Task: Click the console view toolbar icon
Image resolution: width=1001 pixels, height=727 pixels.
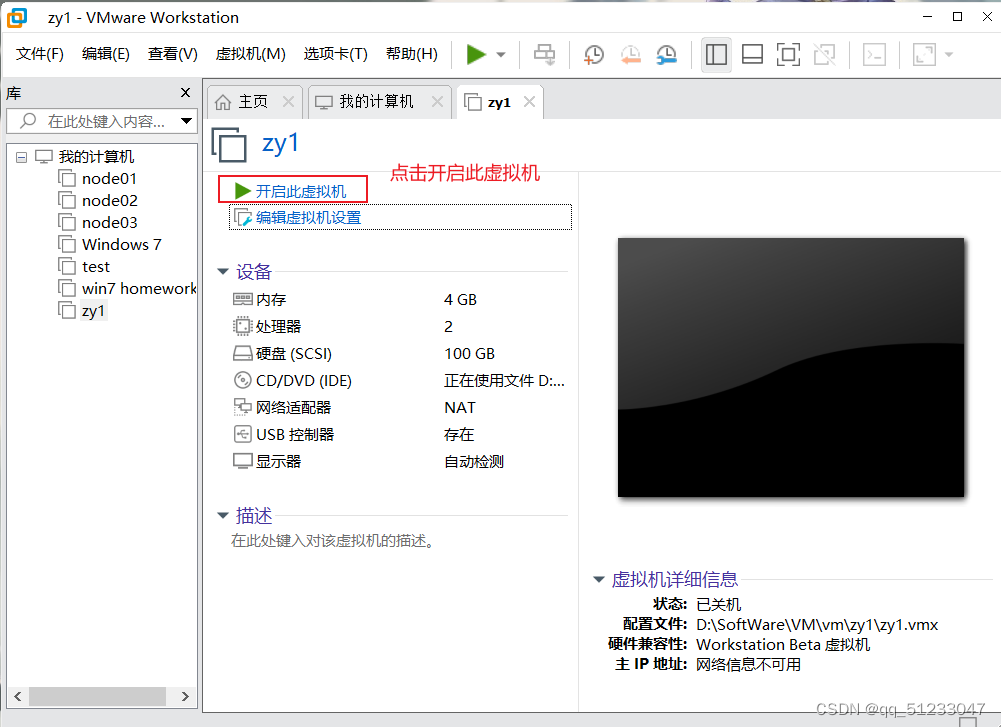Action: tap(874, 54)
